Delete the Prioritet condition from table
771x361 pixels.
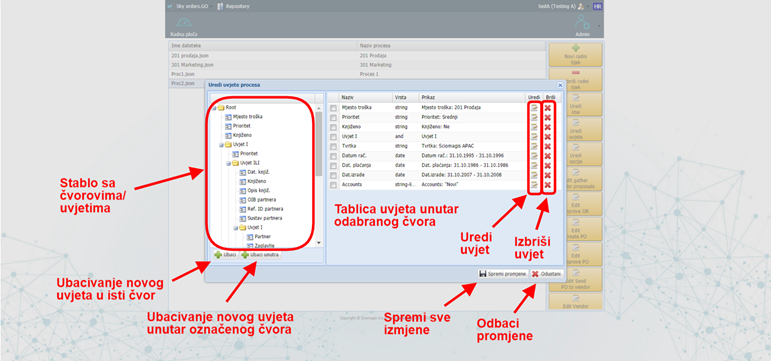[547, 117]
